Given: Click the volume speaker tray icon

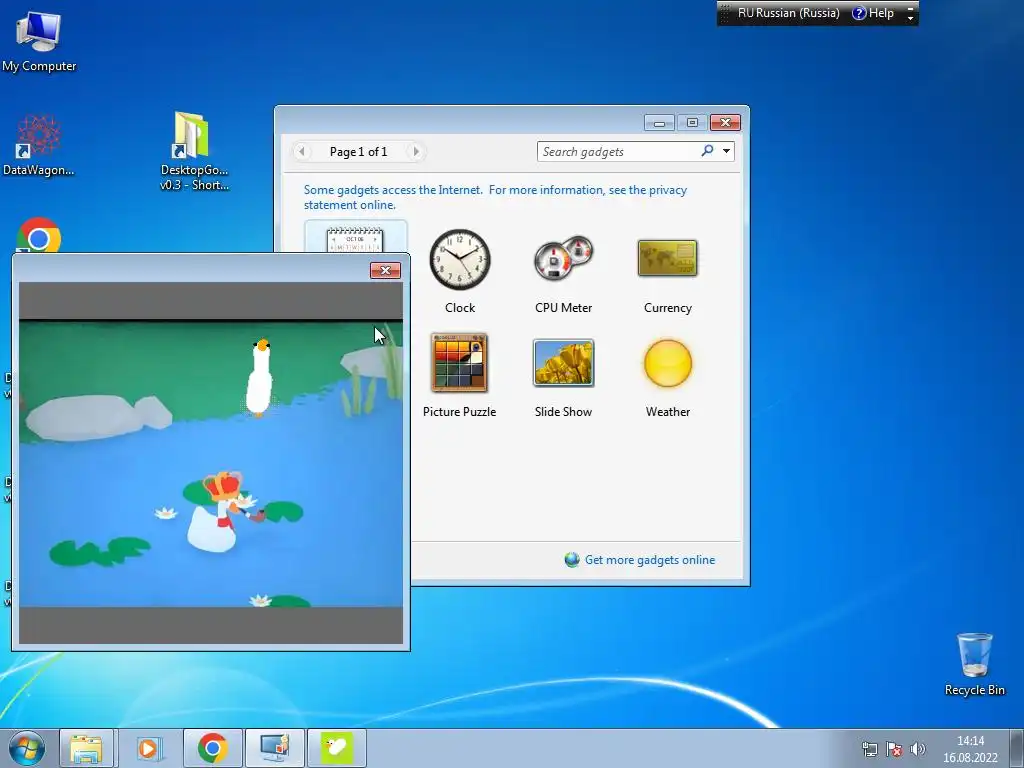Looking at the screenshot, I should [x=918, y=749].
